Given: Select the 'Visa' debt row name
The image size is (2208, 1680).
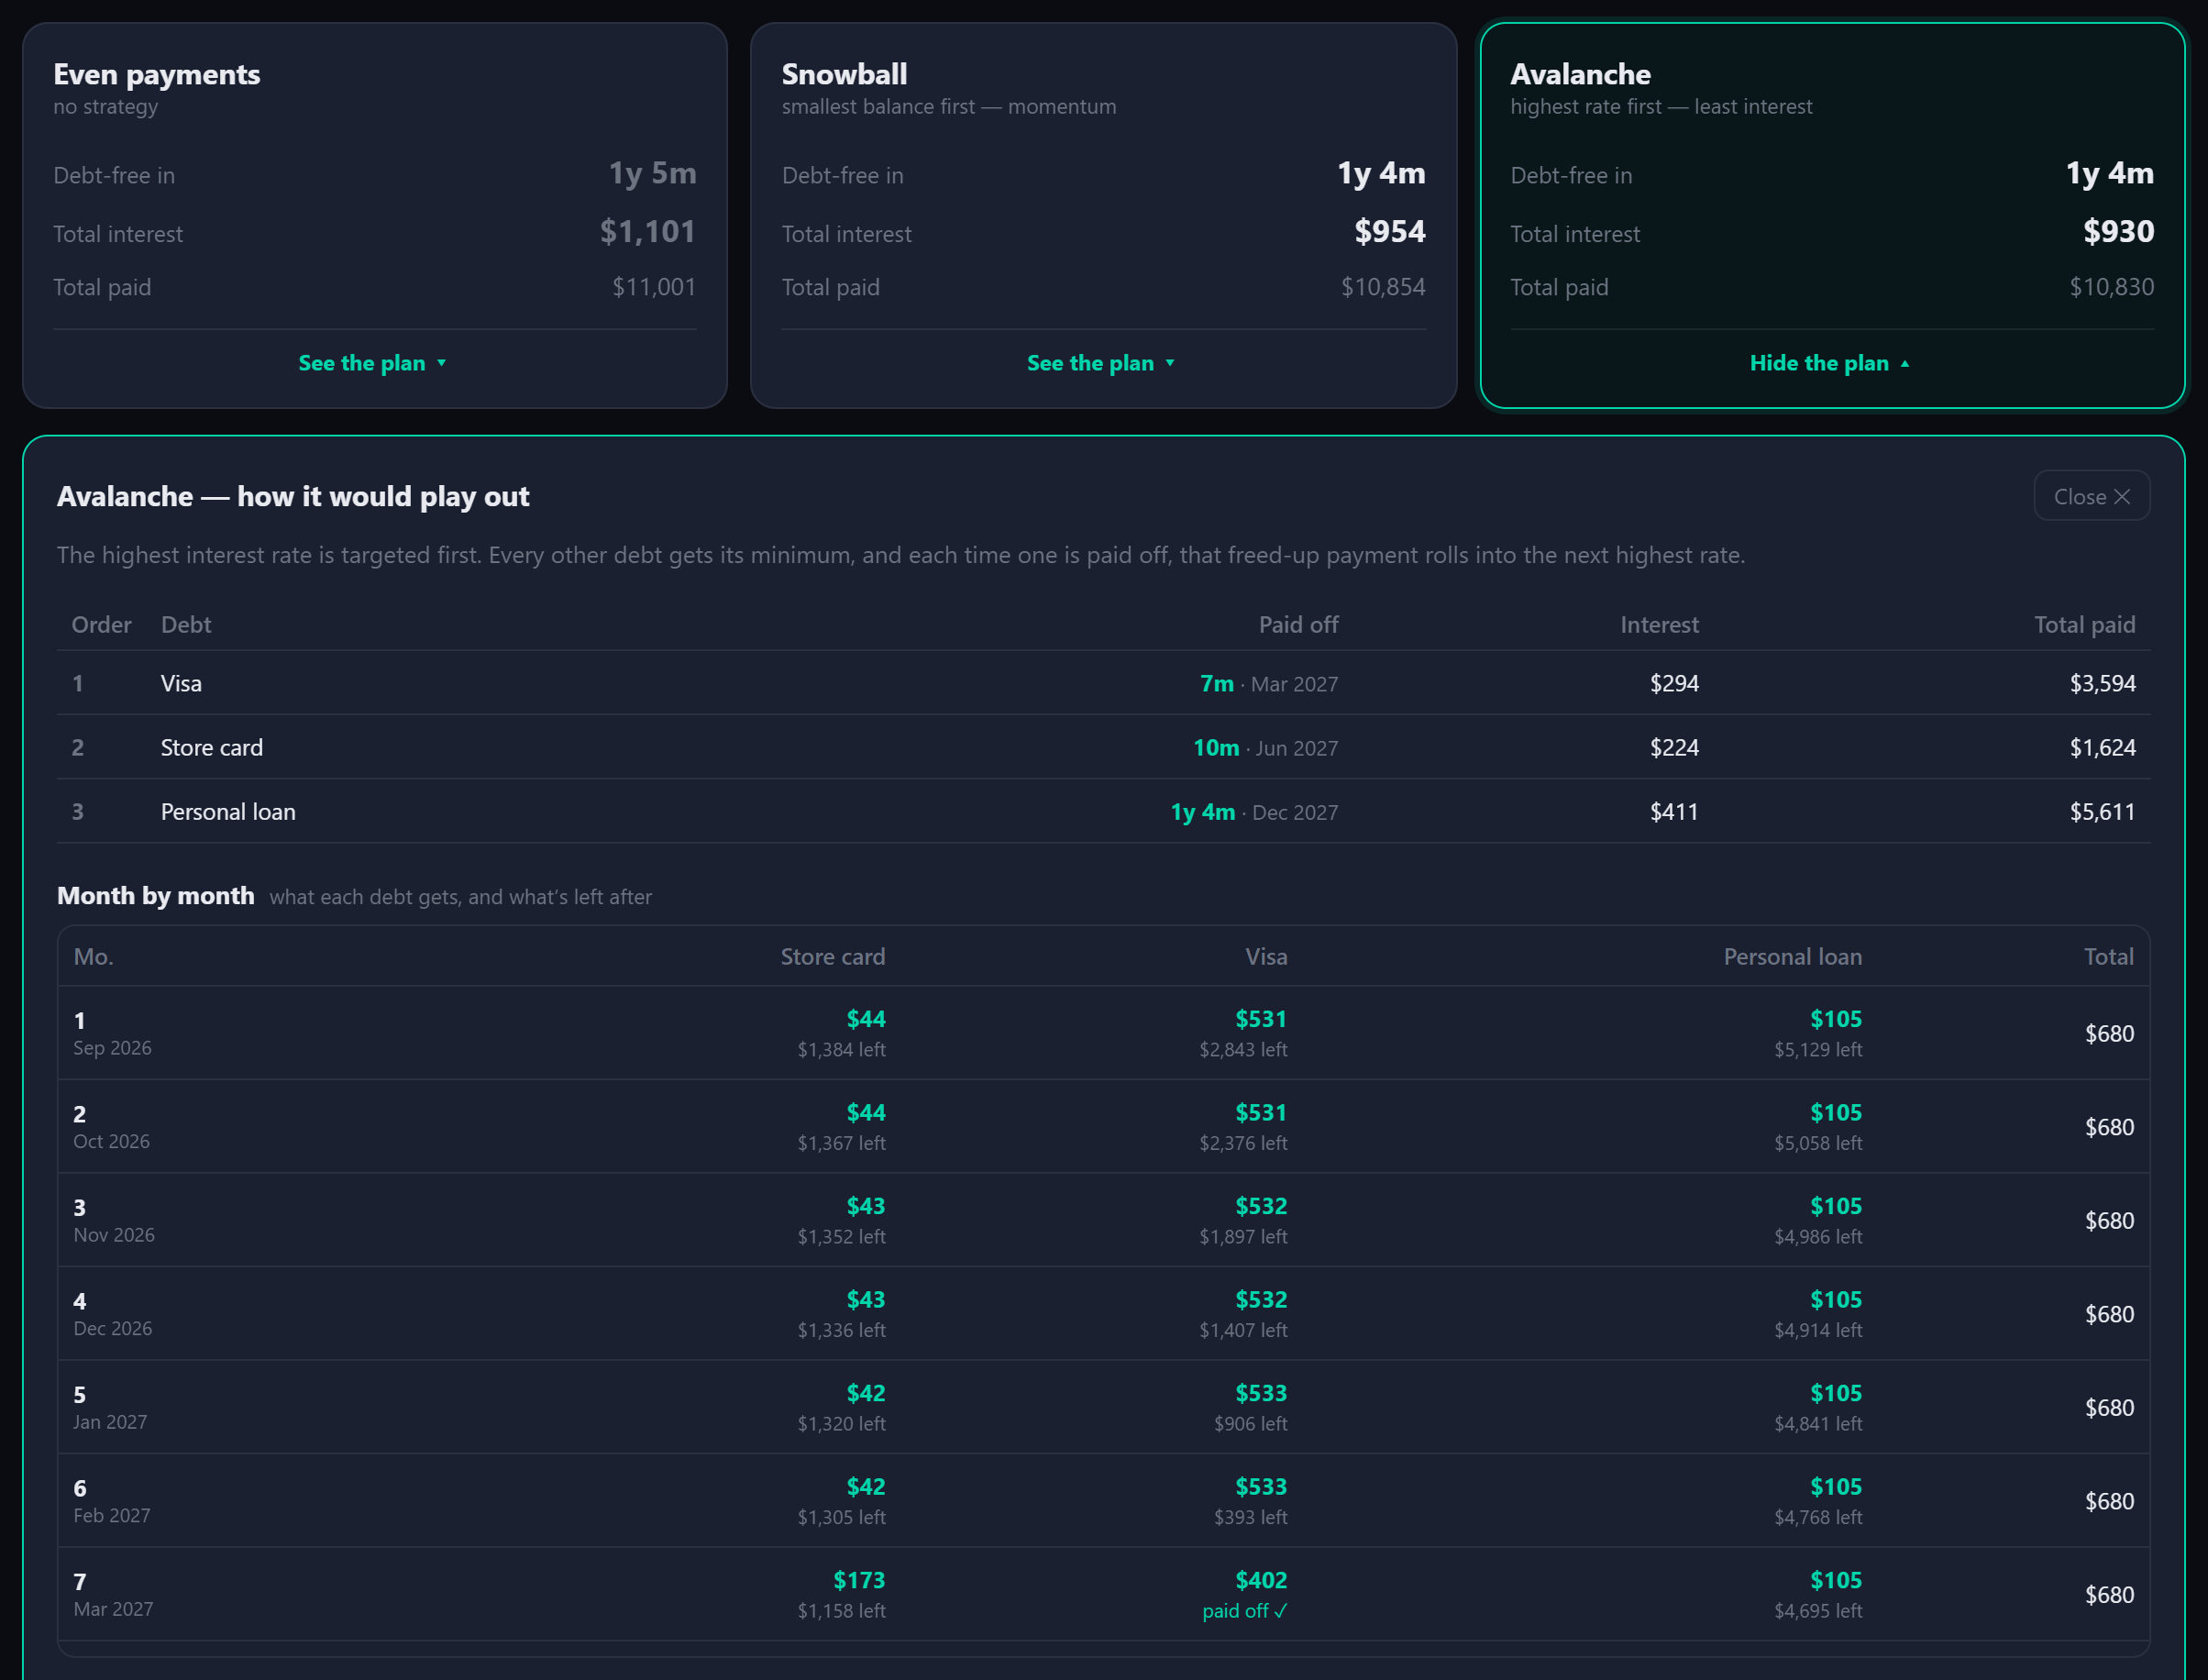Looking at the screenshot, I should click(x=181, y=684).
